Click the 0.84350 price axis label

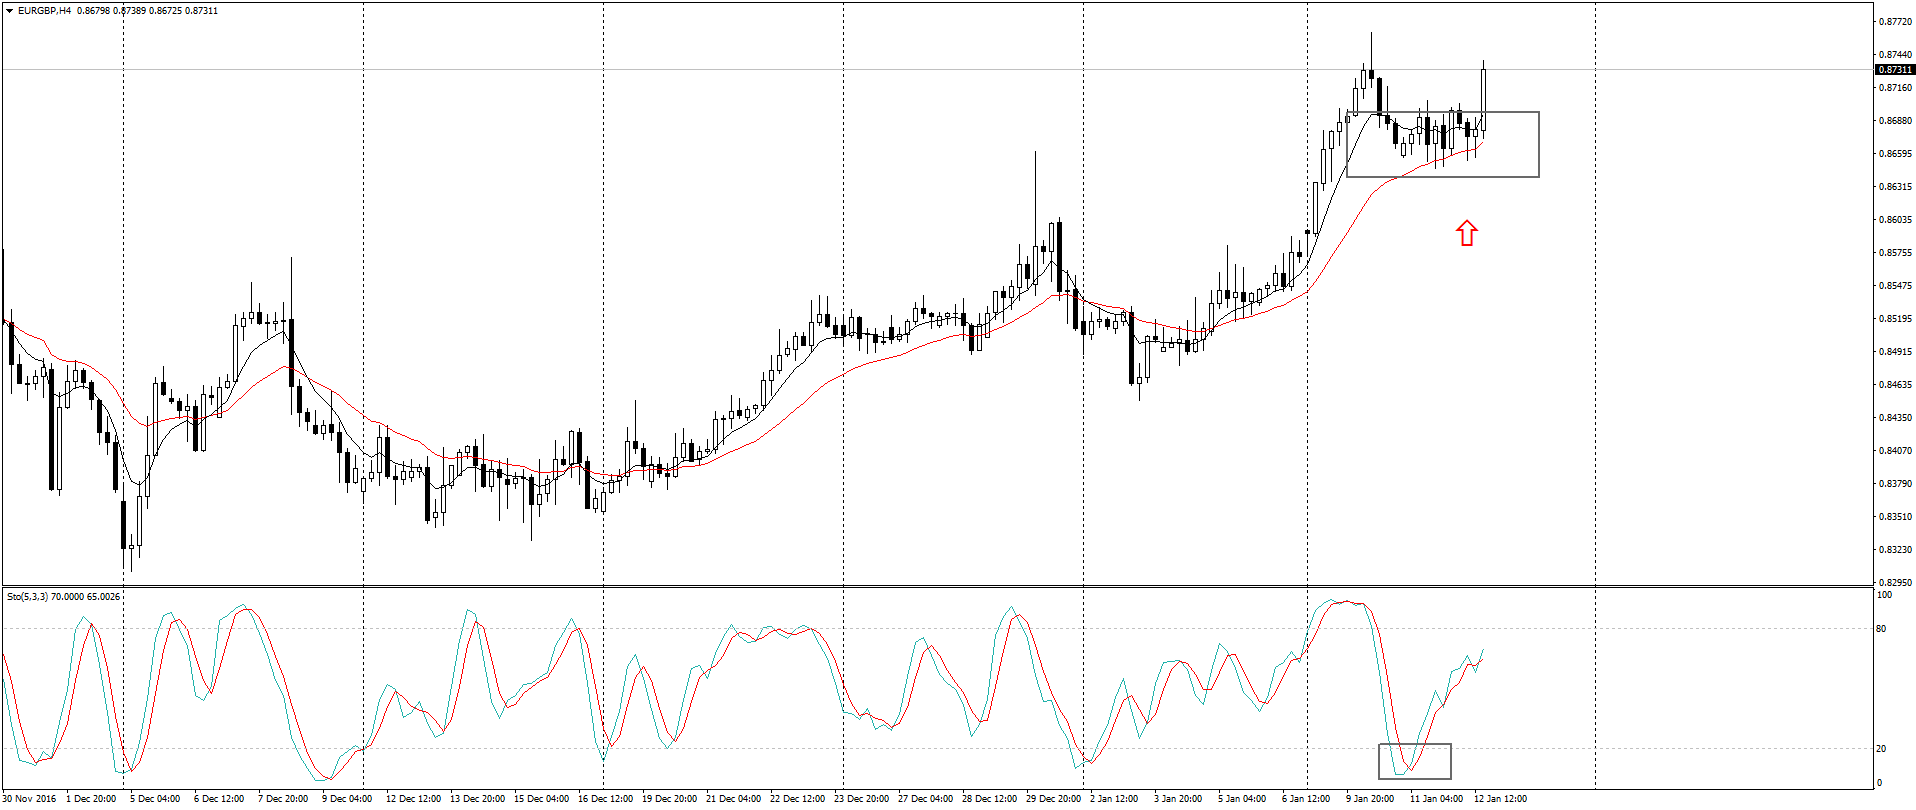tap(1895, 418)
